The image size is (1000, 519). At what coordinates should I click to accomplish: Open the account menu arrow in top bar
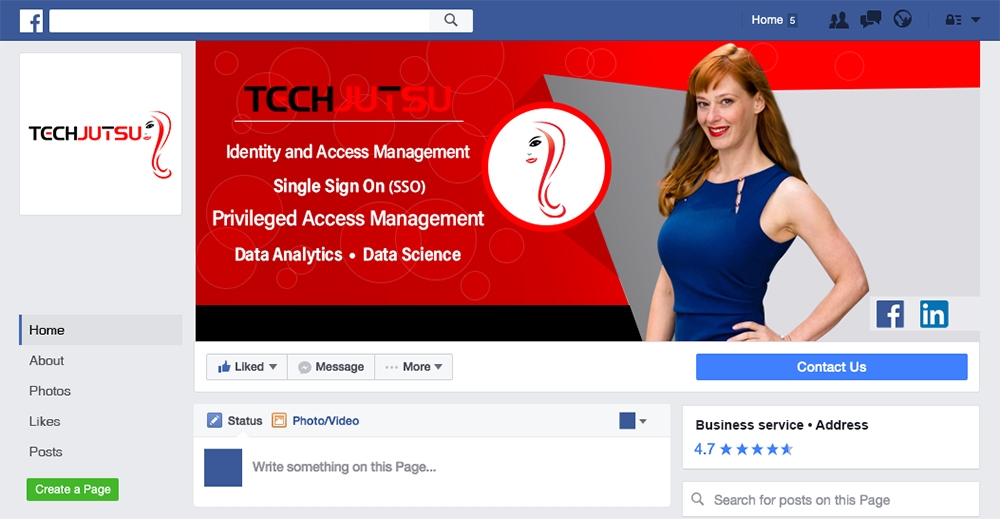coord(976,20)
